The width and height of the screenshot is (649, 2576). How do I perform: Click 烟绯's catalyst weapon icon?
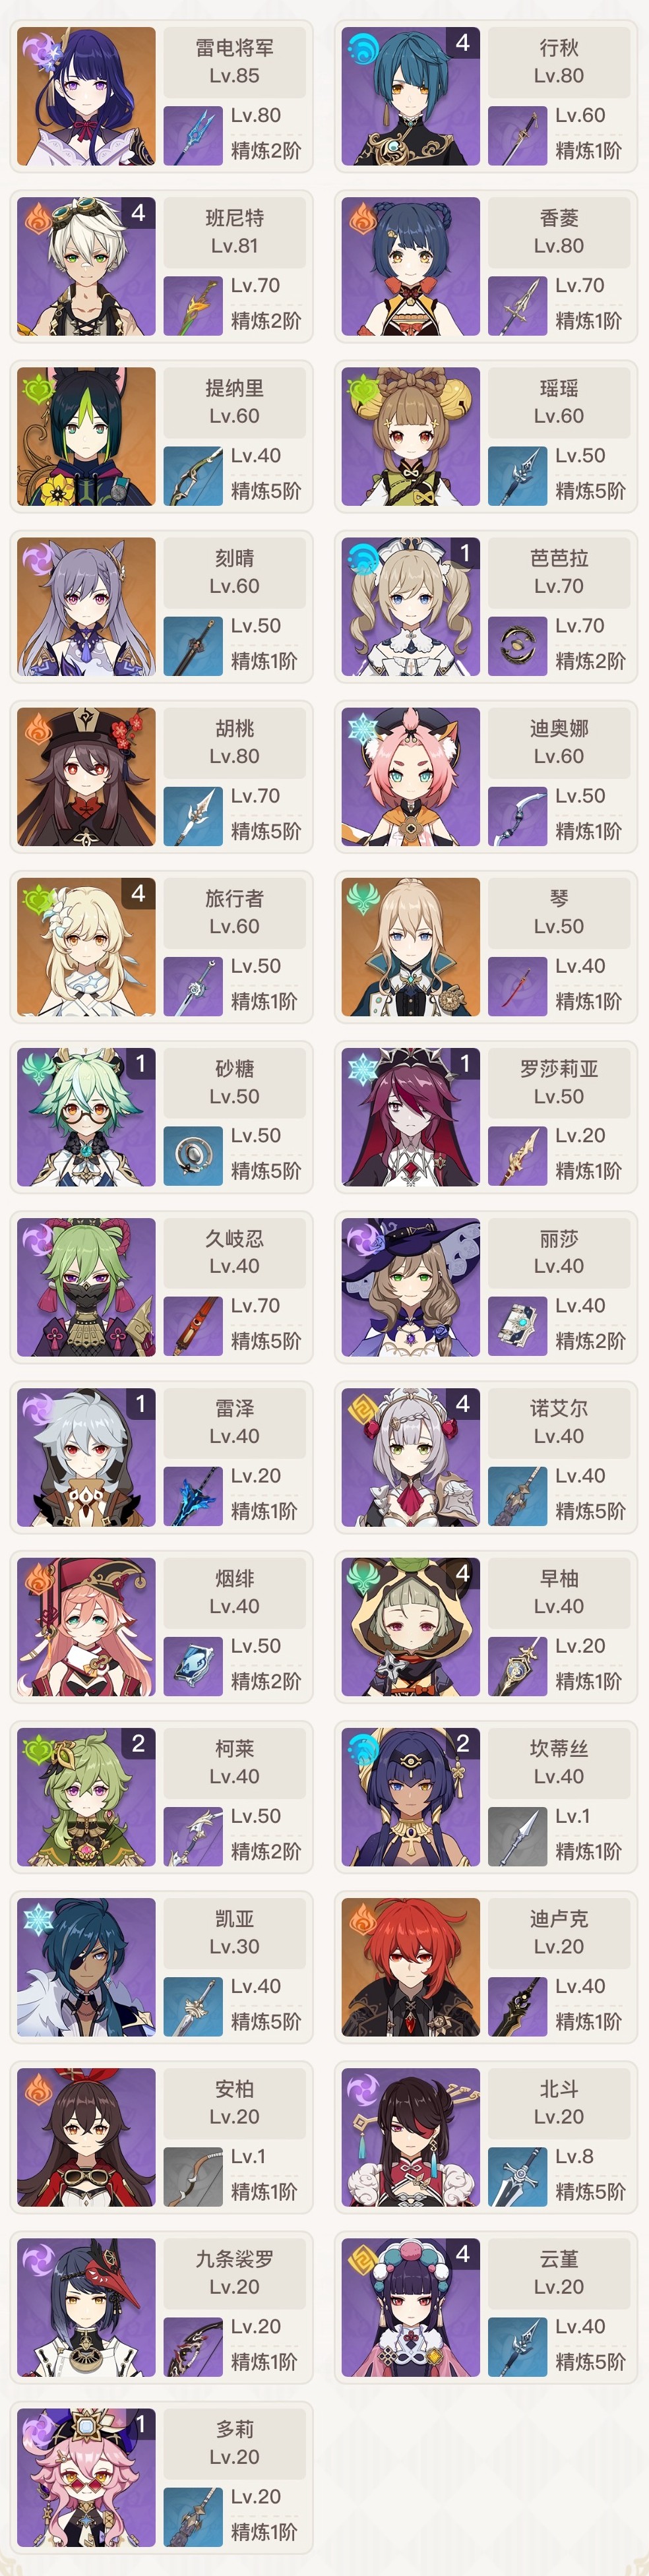pyautogui.click(x=193, y=1666)
